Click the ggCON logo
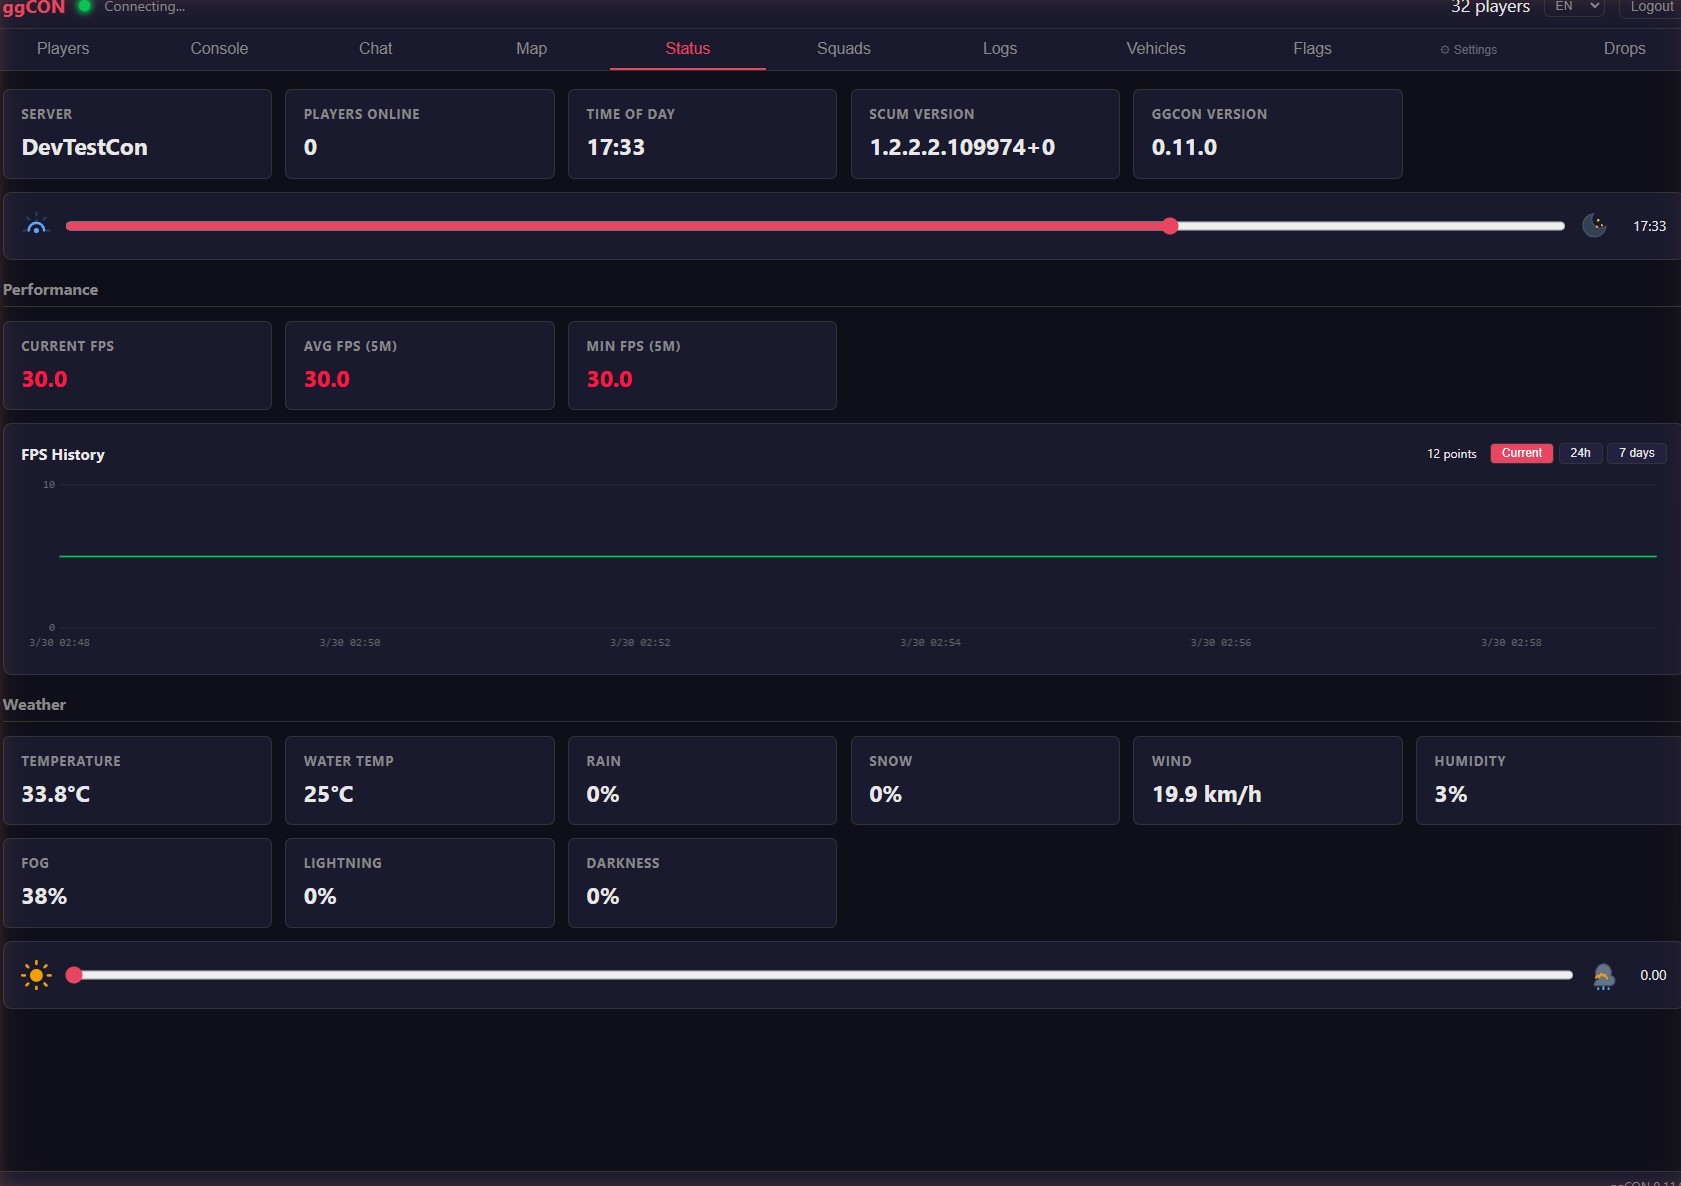Viewport: 1681px width, 1186px height. tap(34, 7)
